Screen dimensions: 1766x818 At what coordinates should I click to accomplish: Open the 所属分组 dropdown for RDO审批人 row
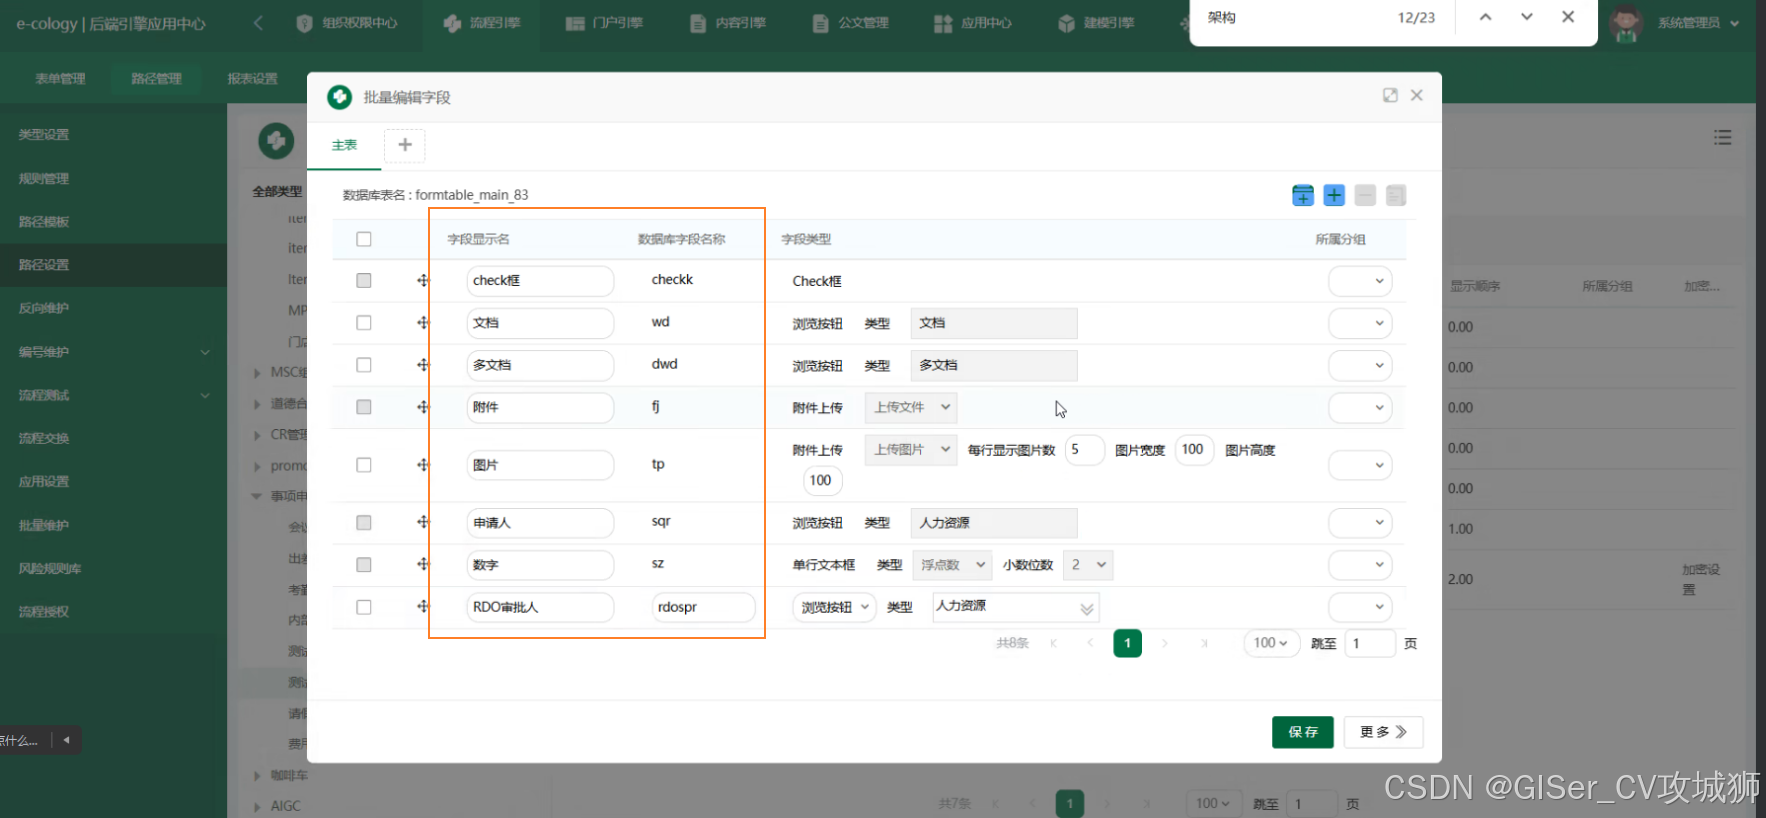coord(1360,607)
